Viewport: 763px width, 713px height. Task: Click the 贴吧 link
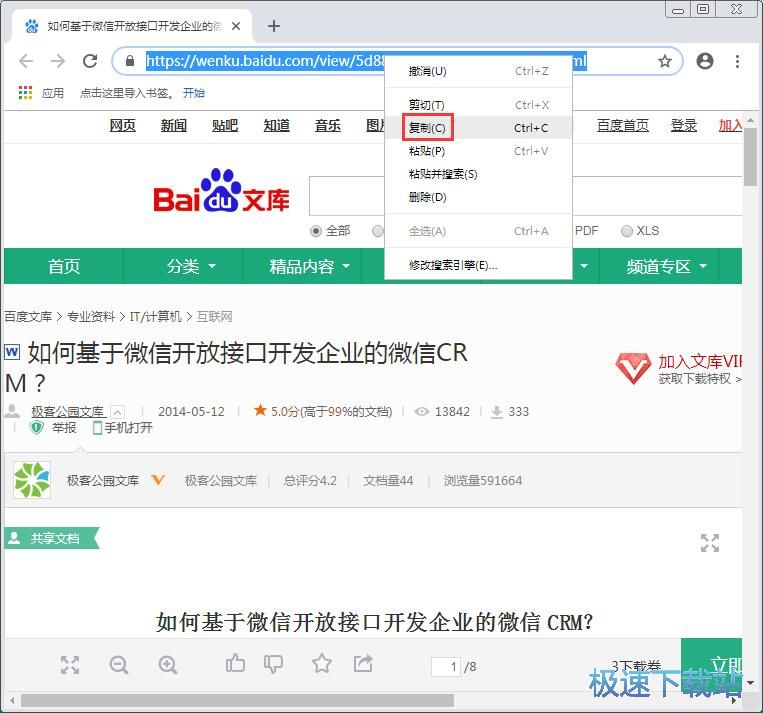coord(225,126)
